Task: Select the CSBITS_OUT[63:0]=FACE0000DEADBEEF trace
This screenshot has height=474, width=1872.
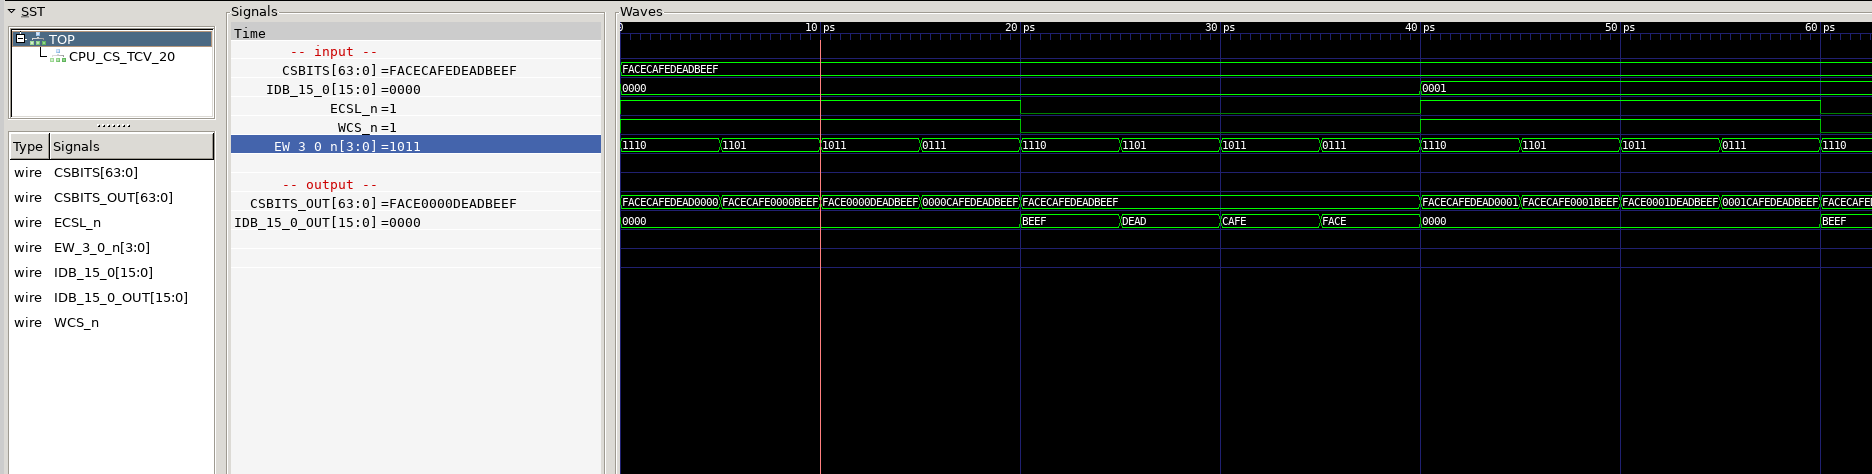Action: tap(383, 204)
